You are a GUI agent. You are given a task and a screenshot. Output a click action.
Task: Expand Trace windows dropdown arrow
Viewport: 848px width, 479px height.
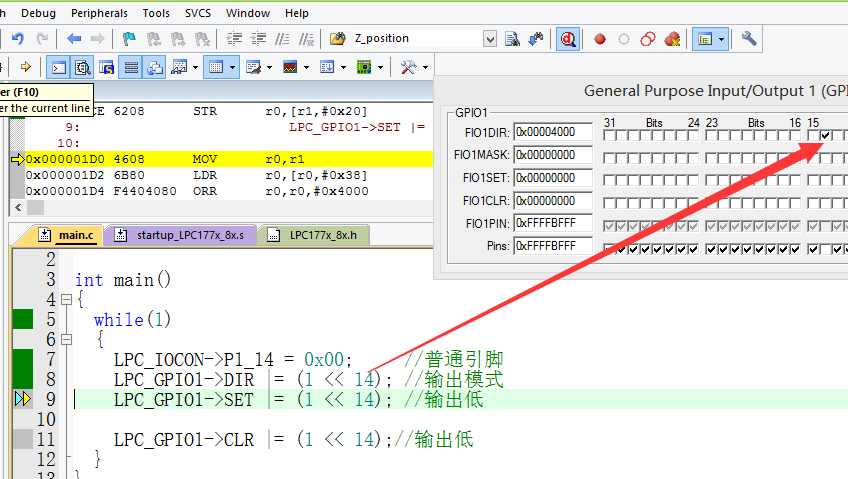pyautogui.click(x=343, y=68)
